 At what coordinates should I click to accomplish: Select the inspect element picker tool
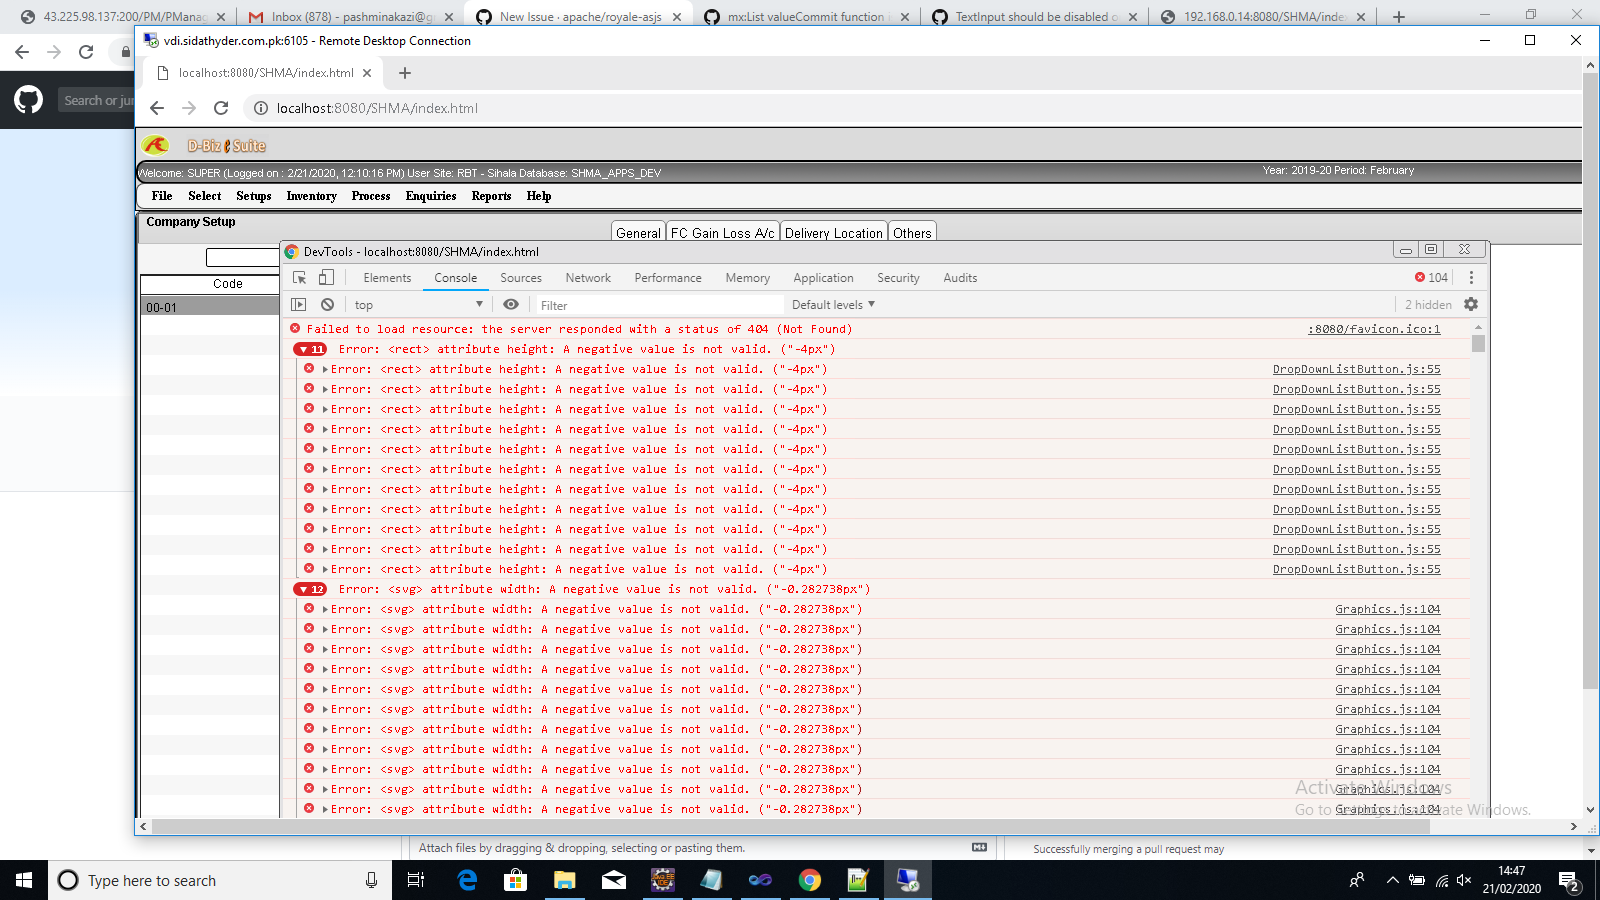[298, 277]
